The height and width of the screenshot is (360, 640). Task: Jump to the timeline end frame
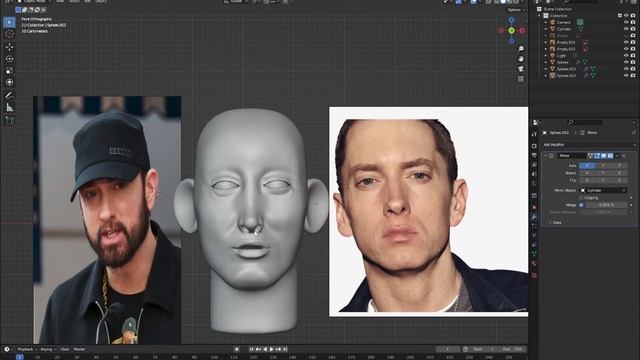[285, 349]
